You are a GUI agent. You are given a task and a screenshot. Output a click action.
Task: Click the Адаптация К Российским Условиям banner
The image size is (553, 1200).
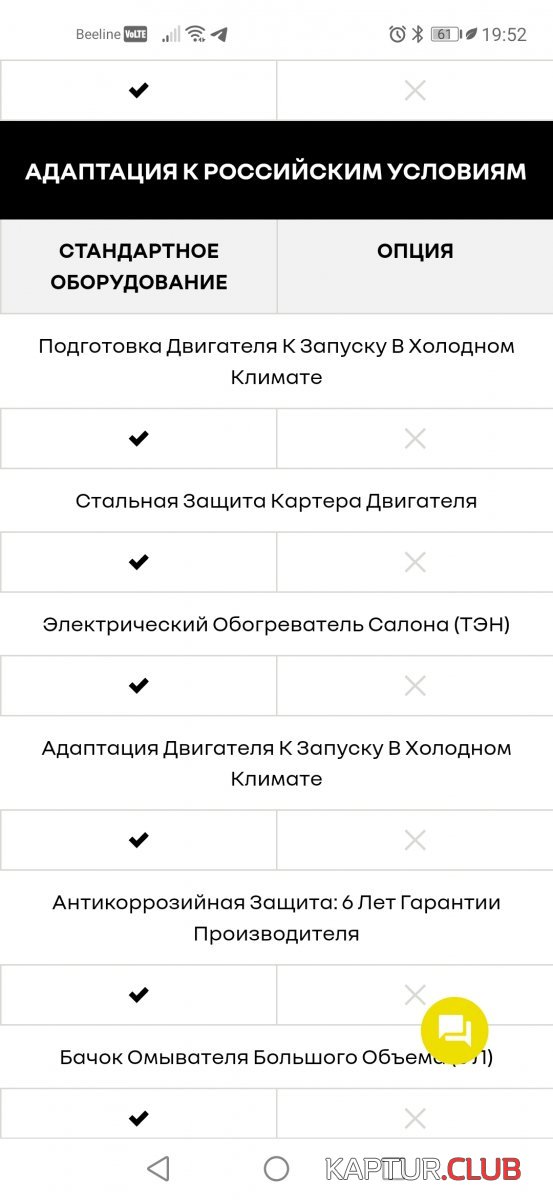coord(276,171)
